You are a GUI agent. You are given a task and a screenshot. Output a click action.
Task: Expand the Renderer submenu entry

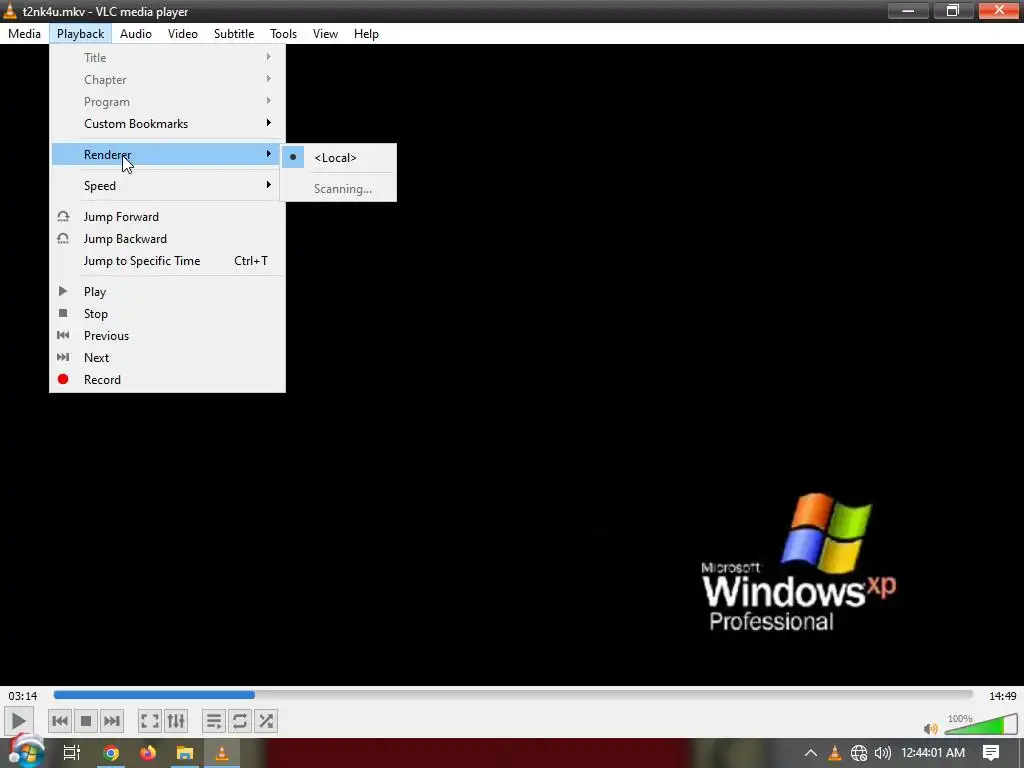167,155
